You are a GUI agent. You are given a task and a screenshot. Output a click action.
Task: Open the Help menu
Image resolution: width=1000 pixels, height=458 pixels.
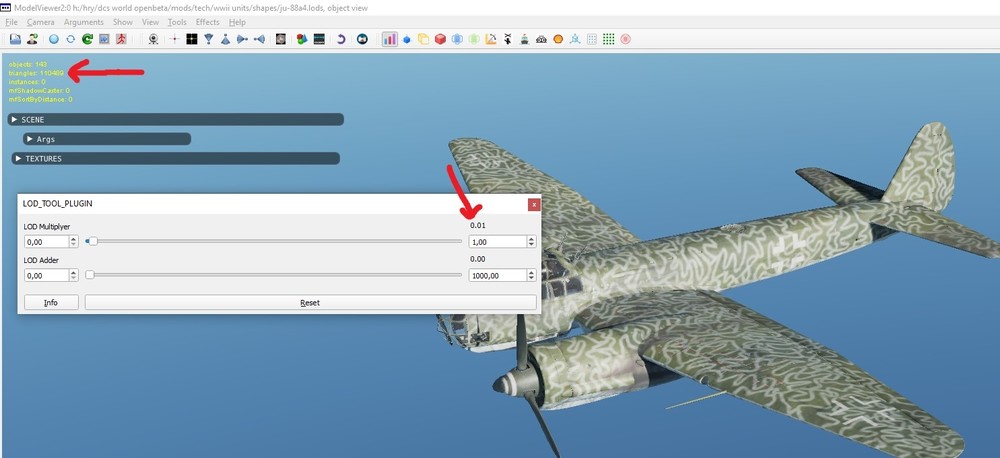click(x=237, y=22)
